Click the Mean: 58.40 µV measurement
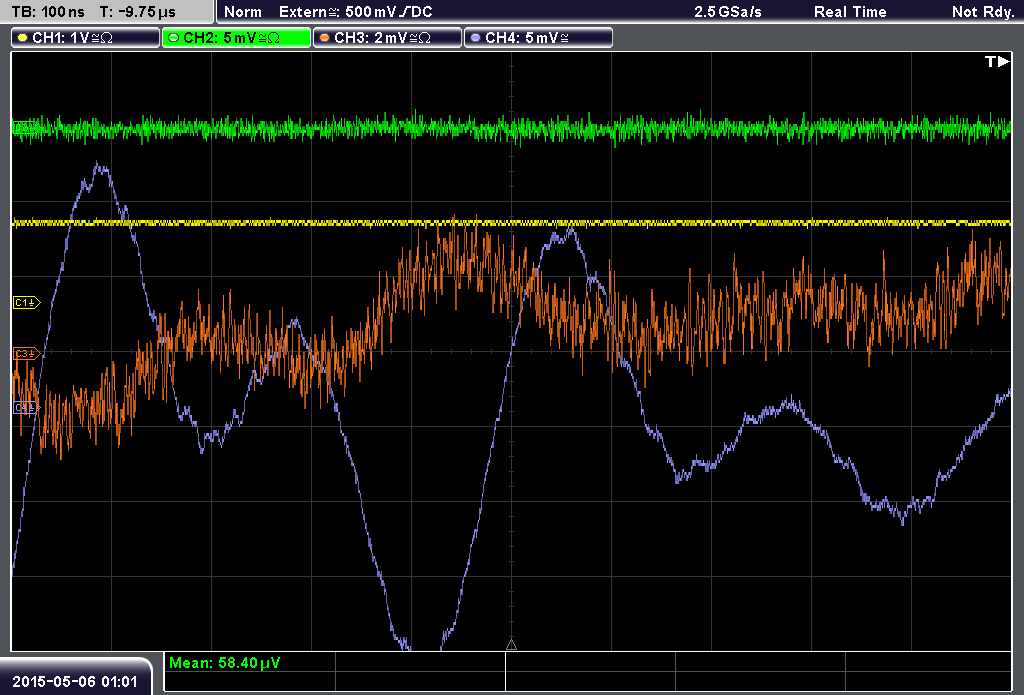 [225, 663]
